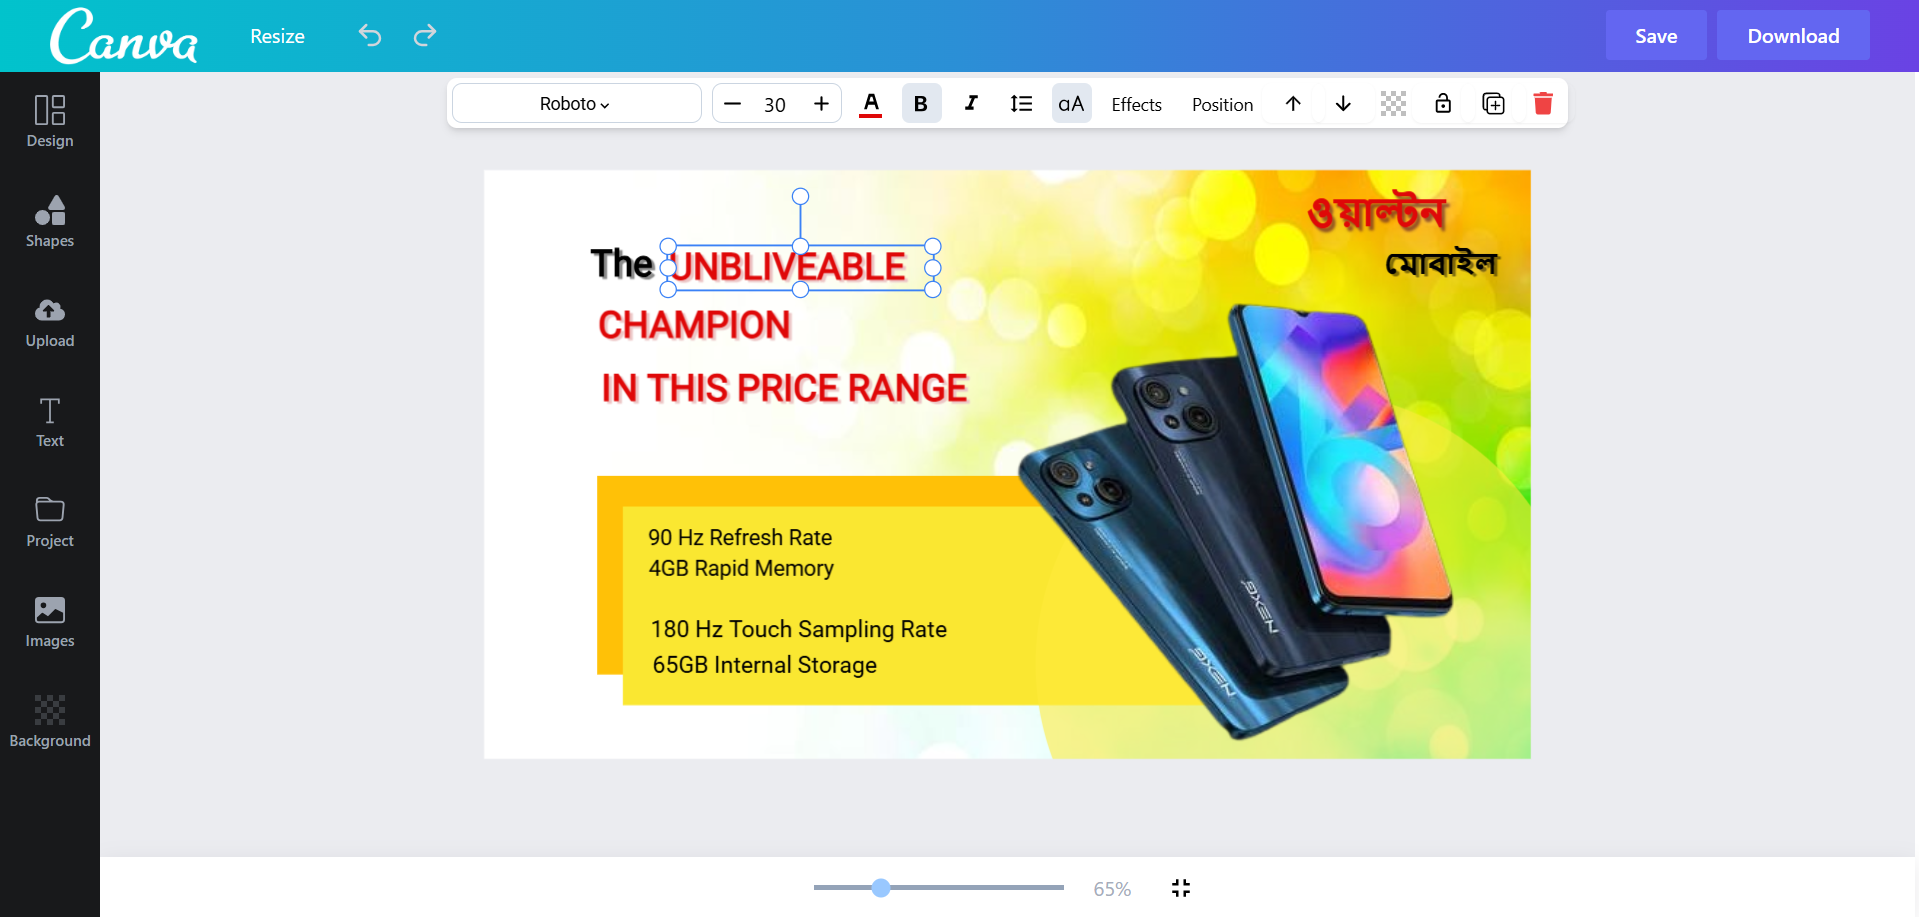
Task: Open line spacing options
Action: 1021,104
